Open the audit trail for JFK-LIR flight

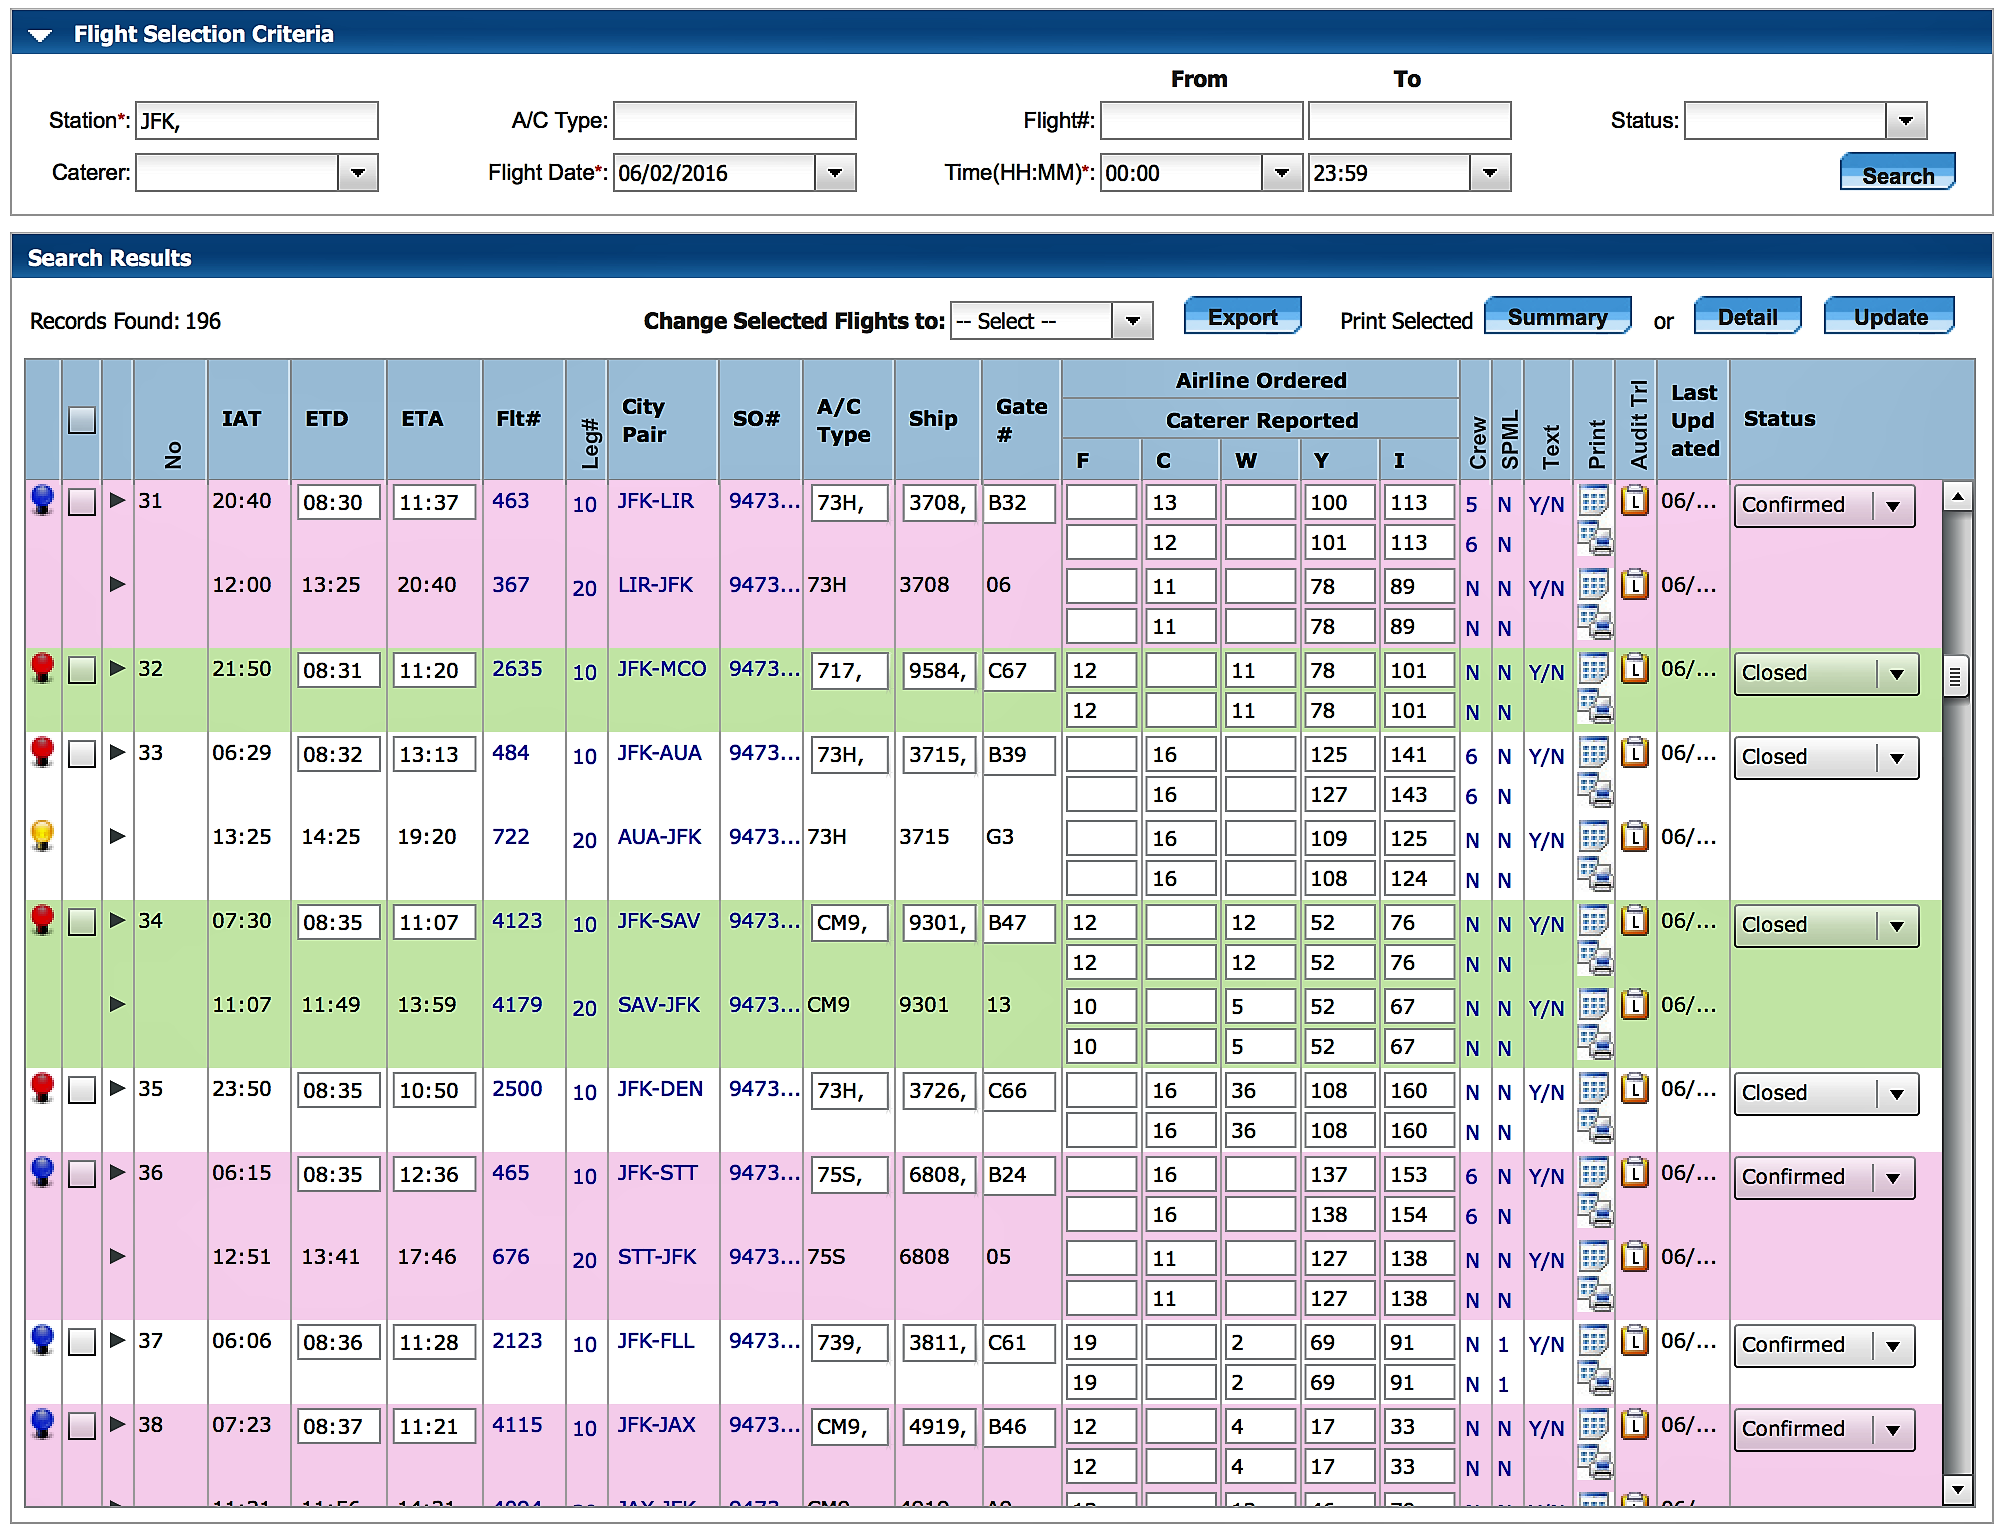(x=1634, y=500)
